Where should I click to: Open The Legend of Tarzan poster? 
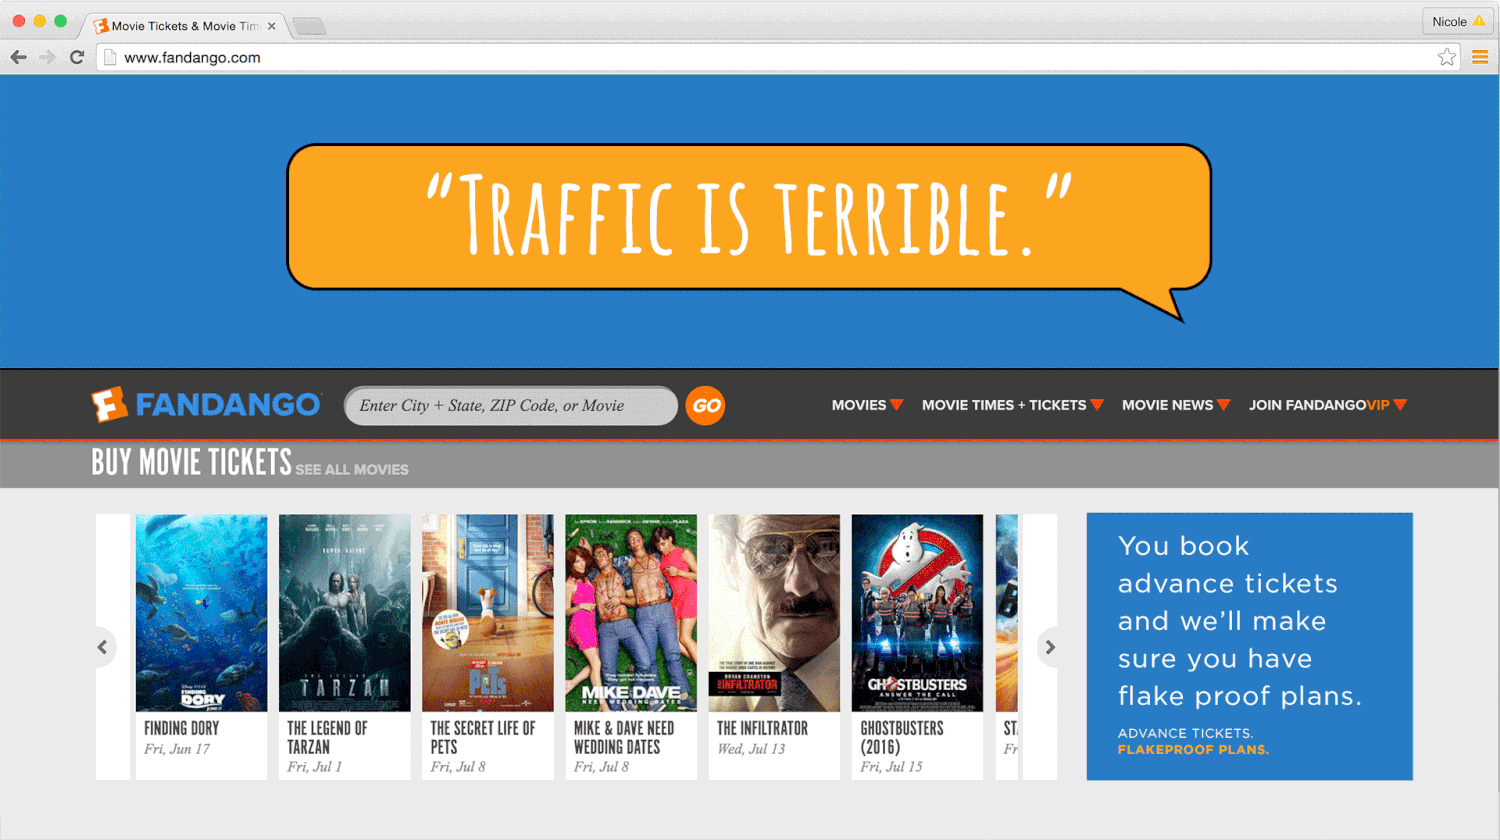[x=344, y=613]
